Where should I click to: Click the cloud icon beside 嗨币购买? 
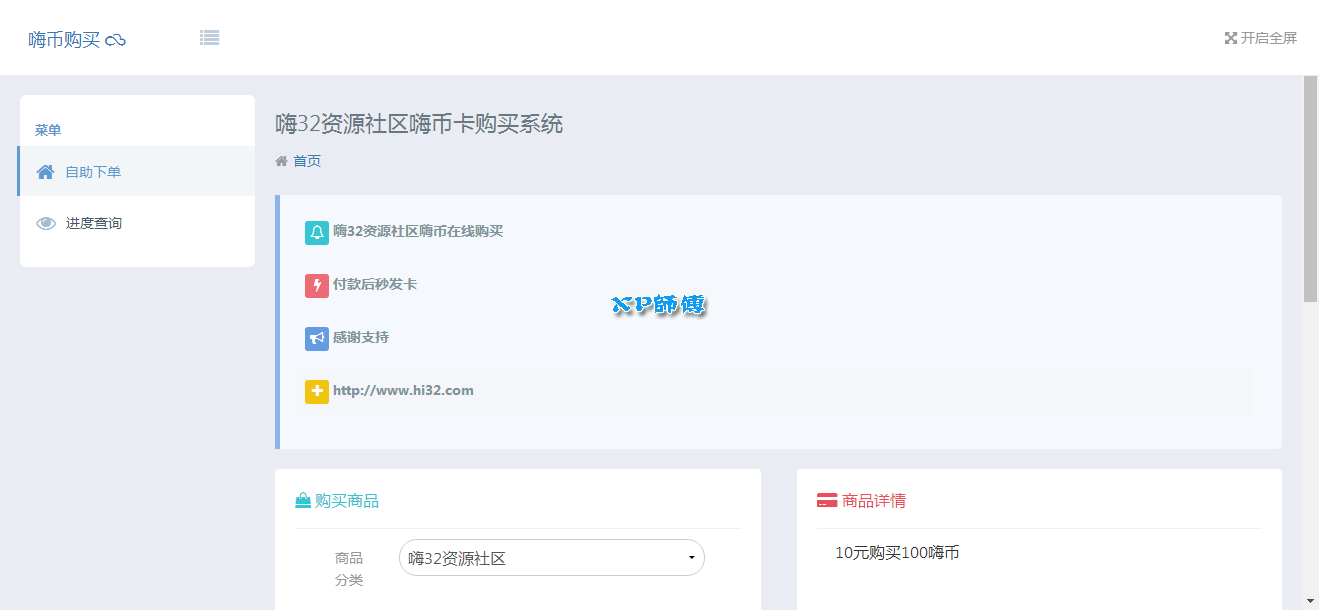[116, 41]
